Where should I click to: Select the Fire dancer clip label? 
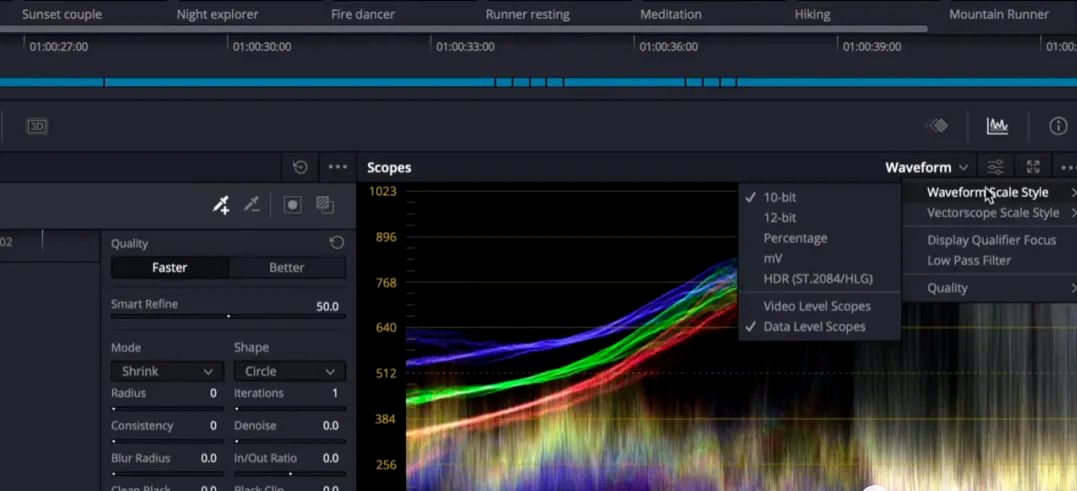coord(363,14)
